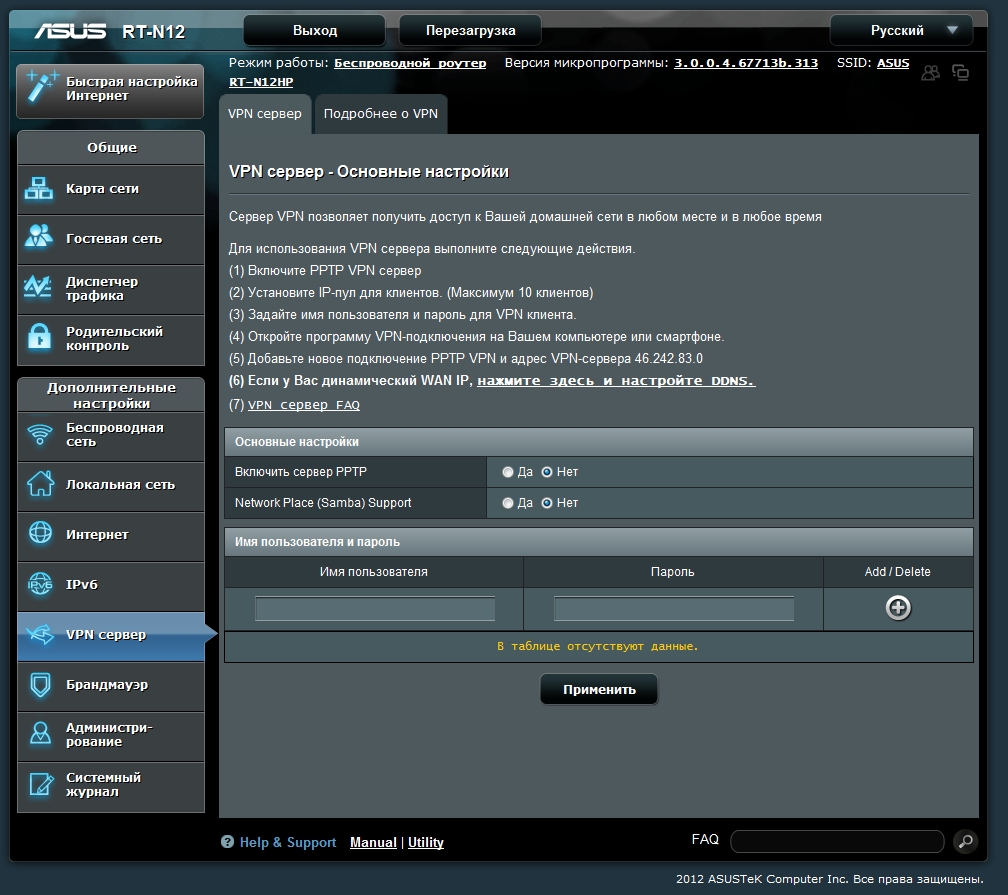
Task: Click the Пароль input field
Action: point(674,608)
